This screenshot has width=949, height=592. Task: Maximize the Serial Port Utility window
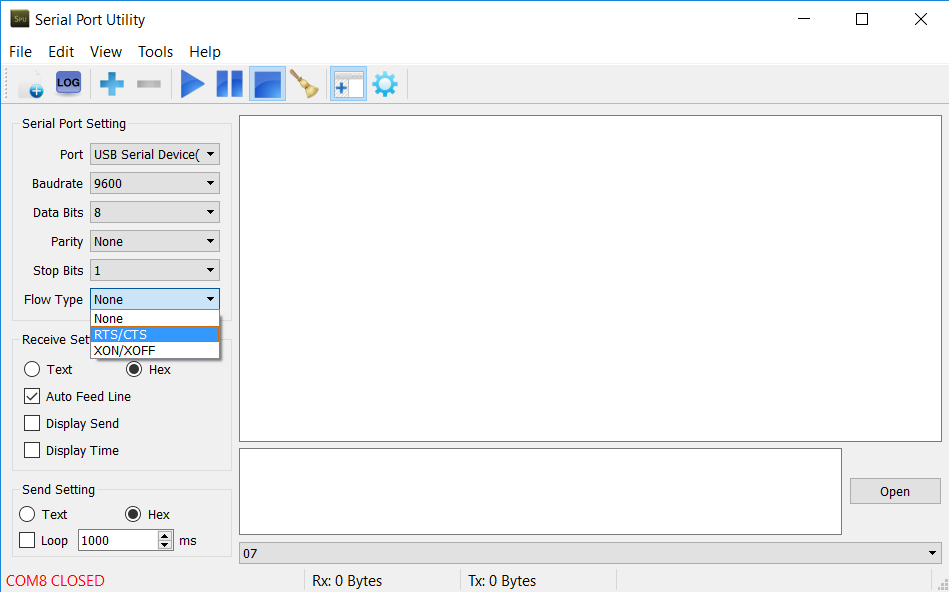pos(862,19)
